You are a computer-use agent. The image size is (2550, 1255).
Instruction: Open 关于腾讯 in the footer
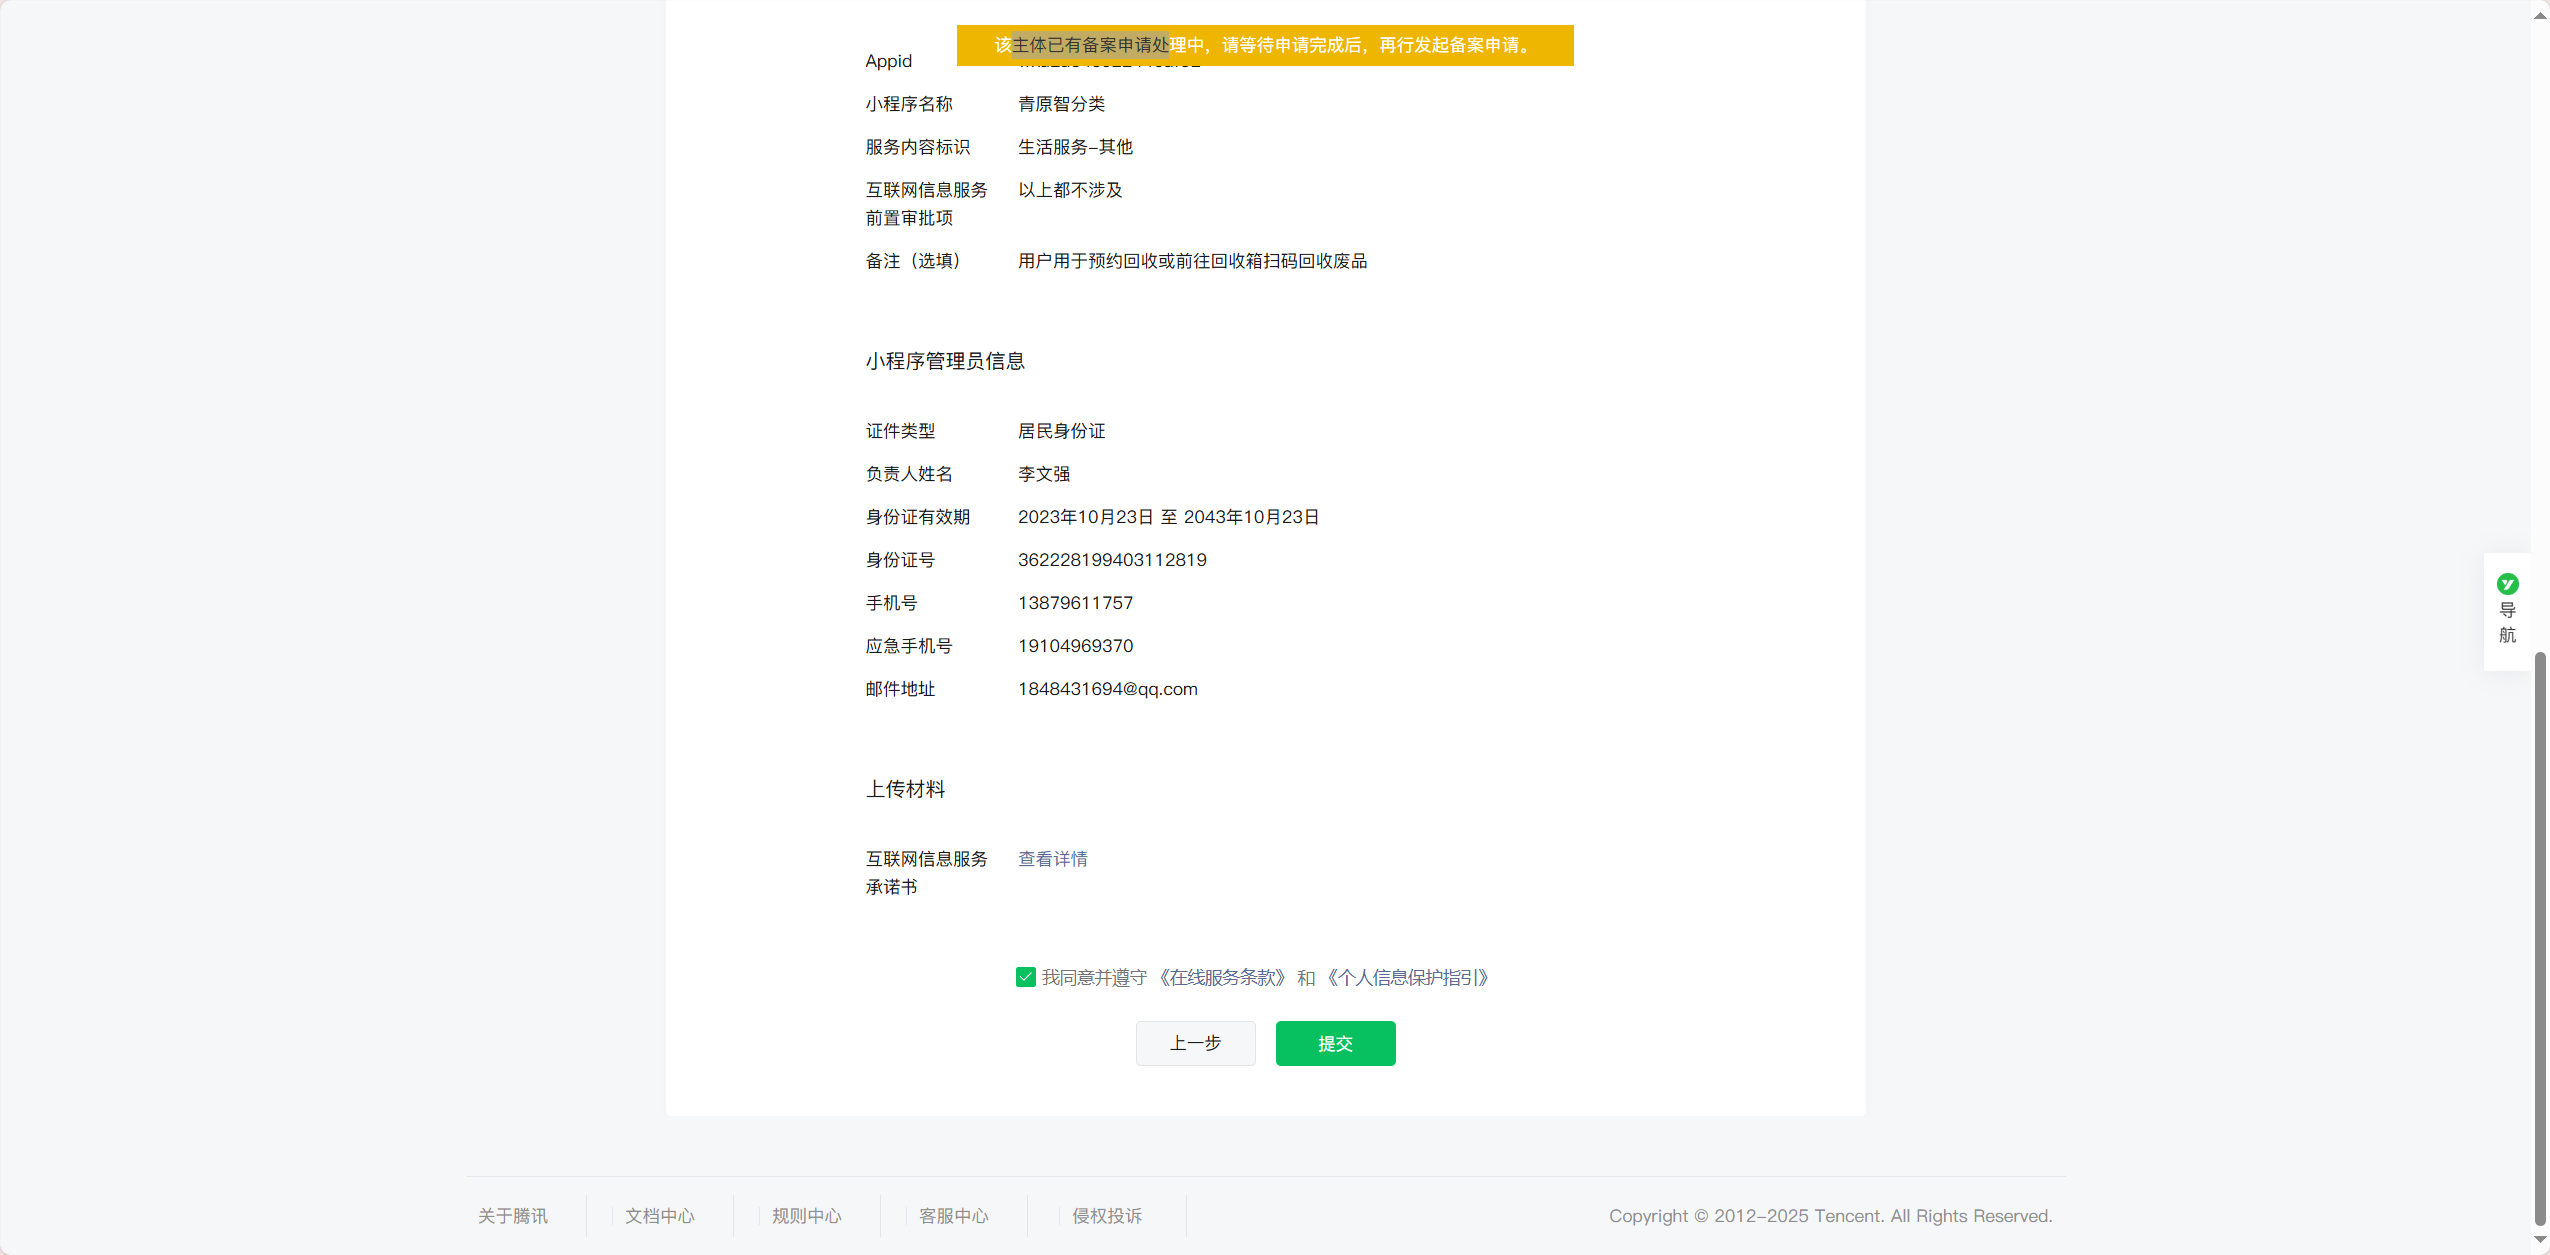(512, 1216)
